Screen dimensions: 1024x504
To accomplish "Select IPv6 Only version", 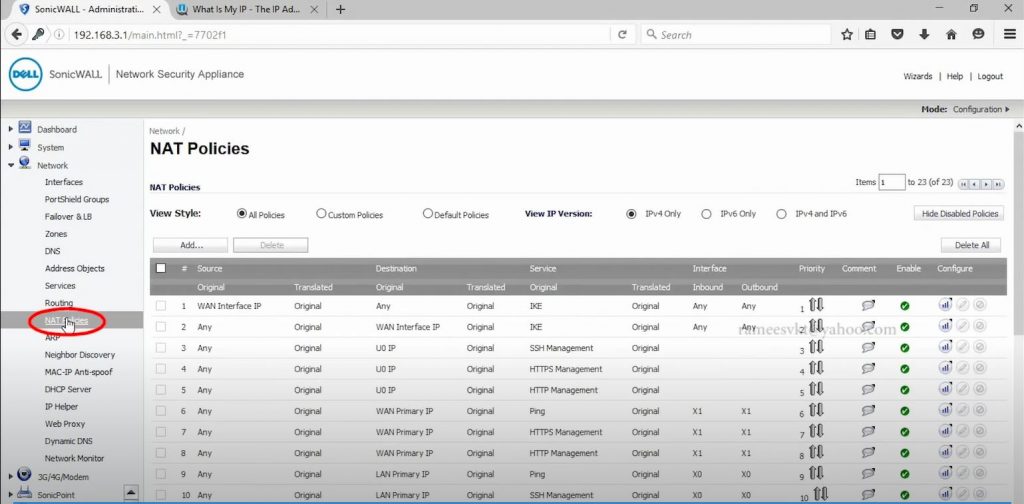I will point(706,213).
